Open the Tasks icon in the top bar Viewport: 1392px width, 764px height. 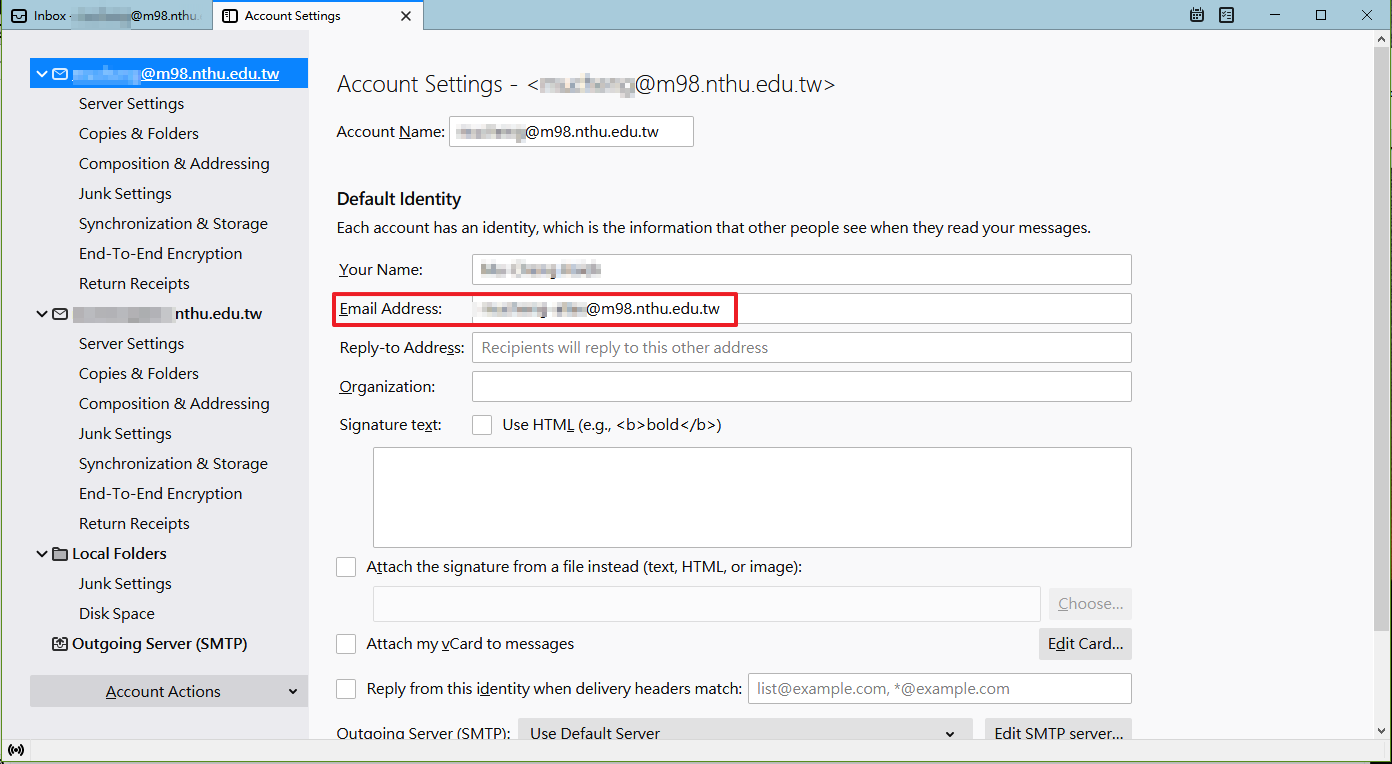1226,15
